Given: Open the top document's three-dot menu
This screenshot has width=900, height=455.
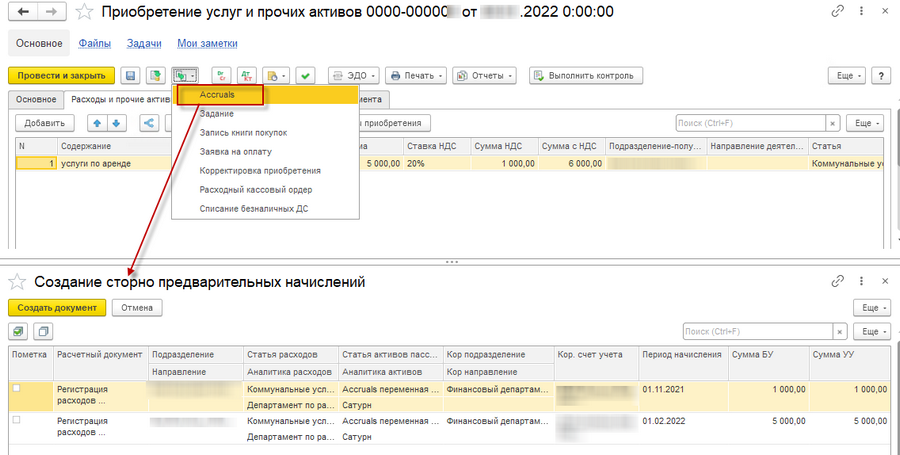Looking at the screenshot, I should [x=862, y=11].
